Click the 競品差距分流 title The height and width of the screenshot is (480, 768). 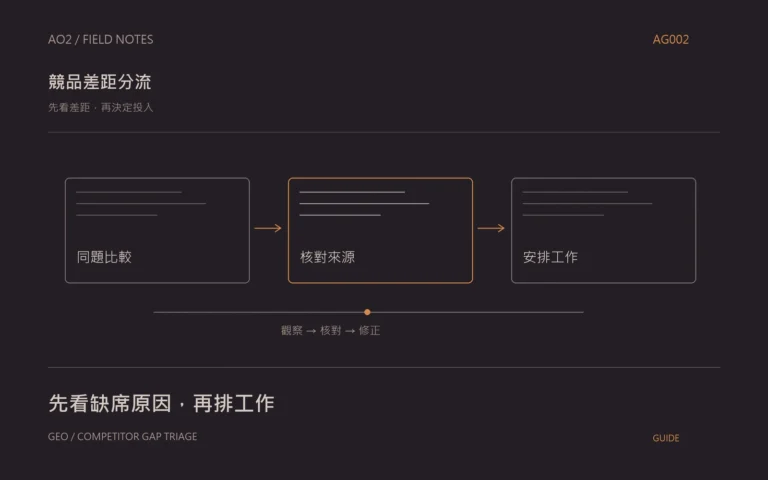click(100, 82)
